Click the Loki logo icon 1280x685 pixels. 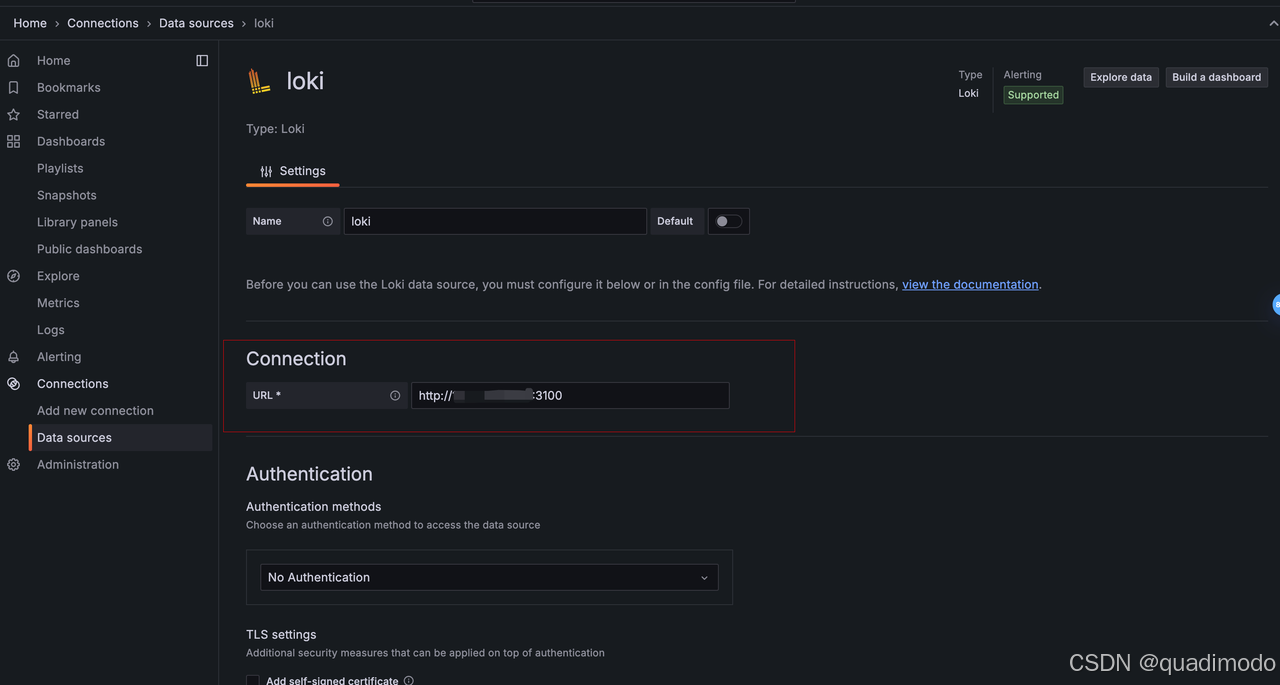(259, 81)
